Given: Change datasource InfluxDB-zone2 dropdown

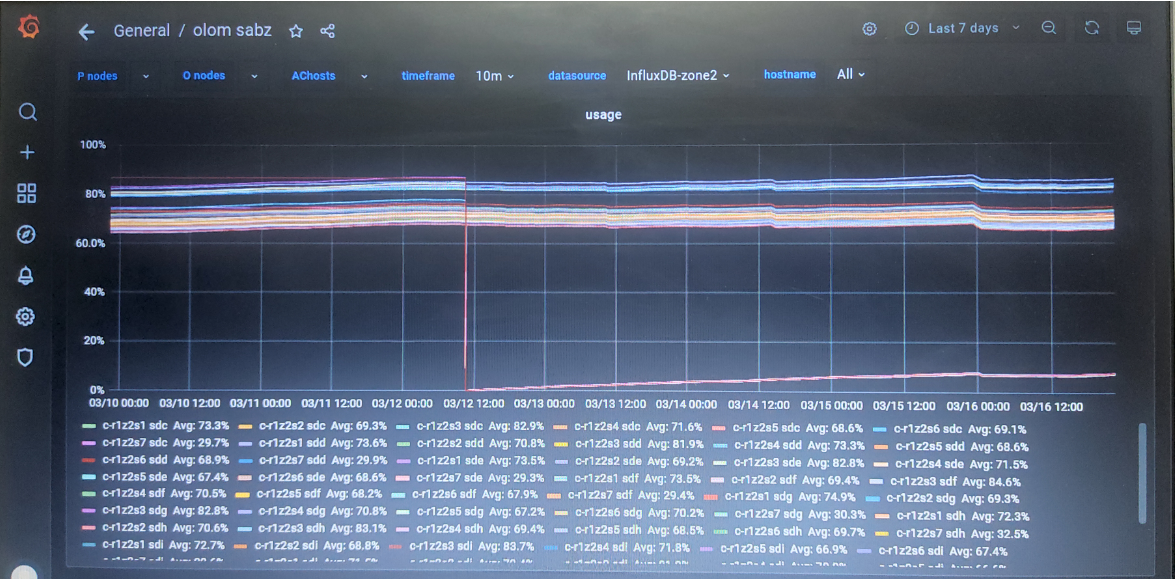Looking at the screenshot, I should [x=677, y=75].
